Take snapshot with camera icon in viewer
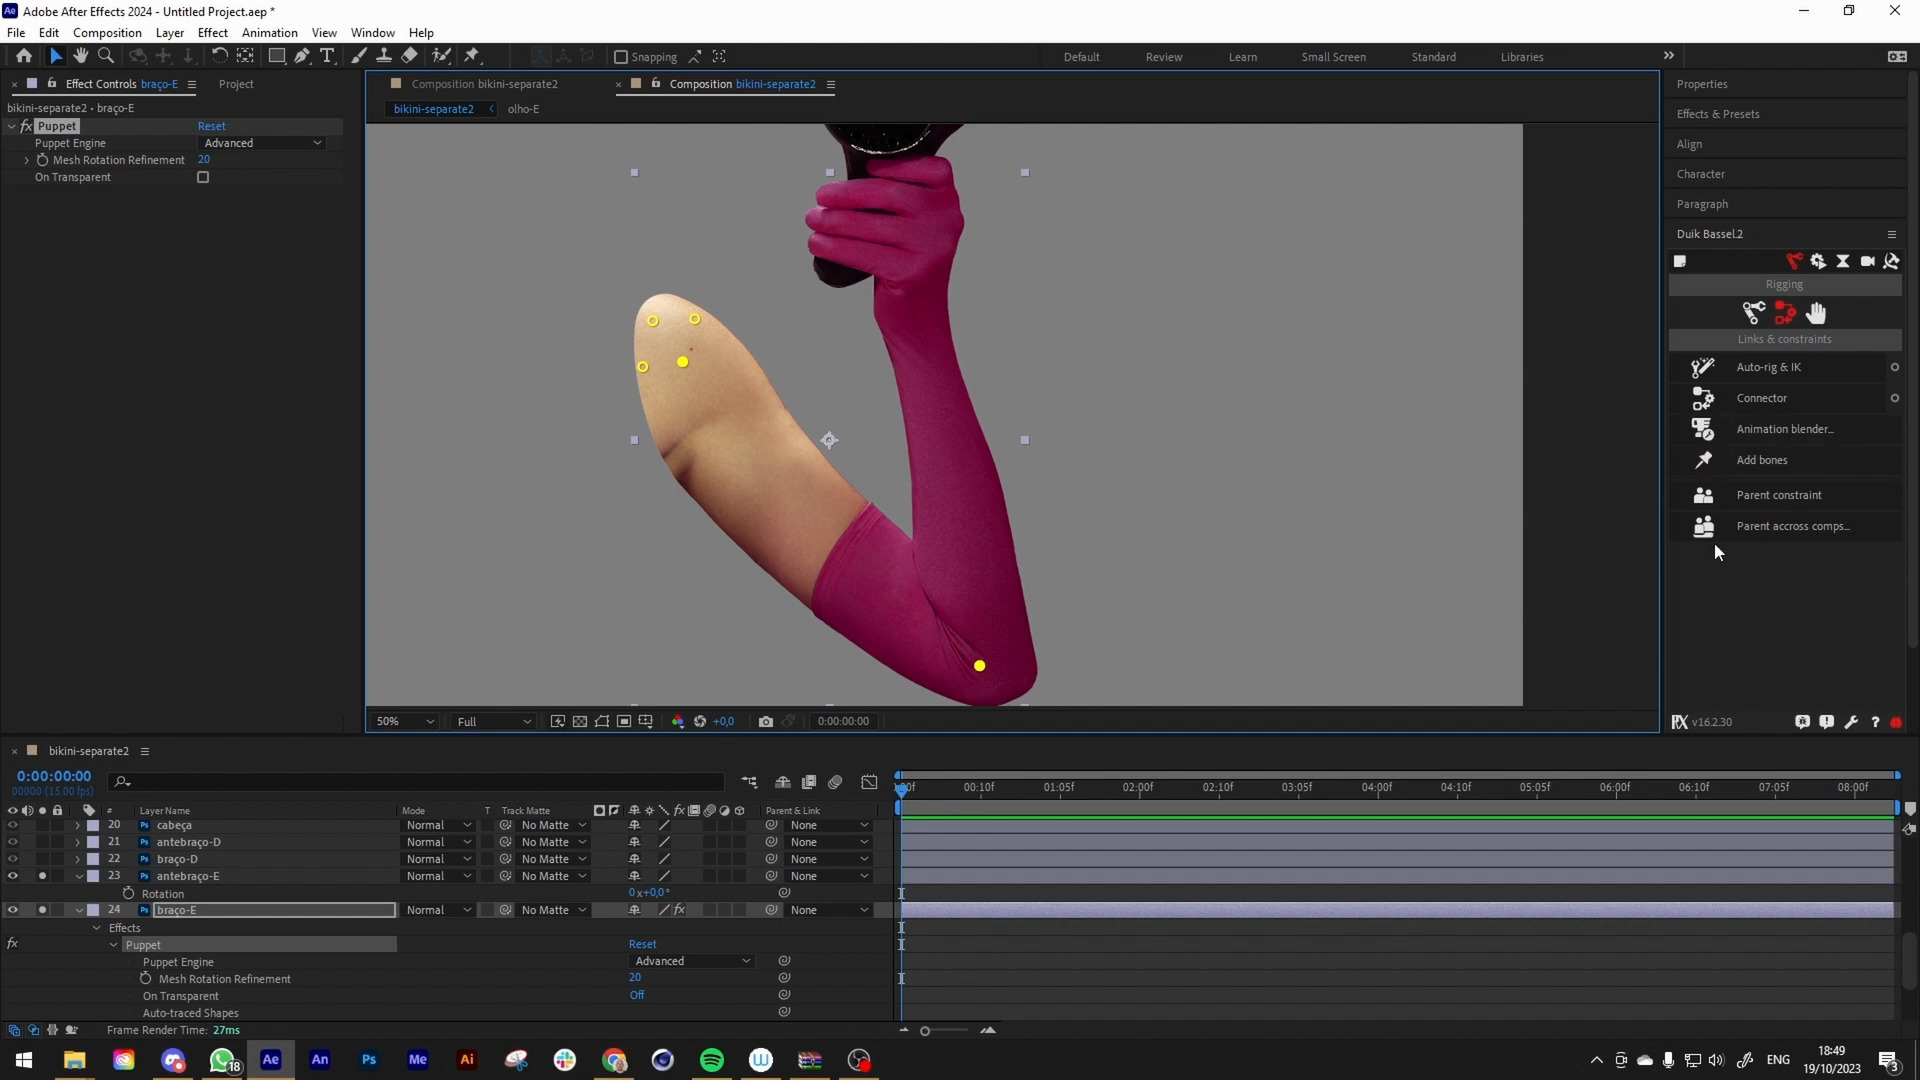 click(x=765, y=721)
